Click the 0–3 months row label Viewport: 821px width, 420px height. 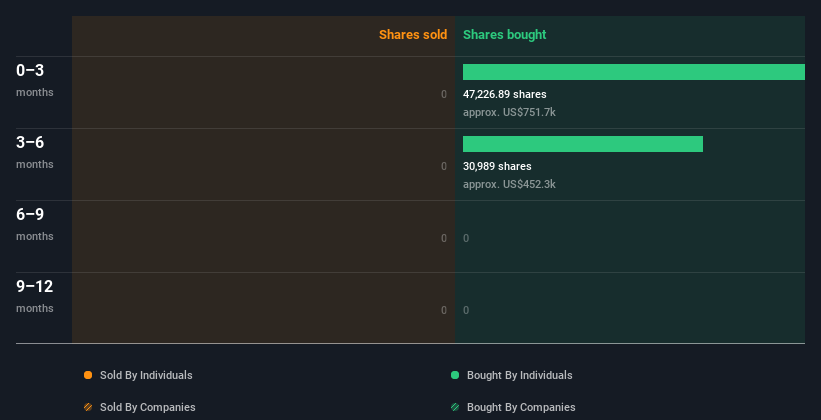pyautogui.click(x=35, y=80)
